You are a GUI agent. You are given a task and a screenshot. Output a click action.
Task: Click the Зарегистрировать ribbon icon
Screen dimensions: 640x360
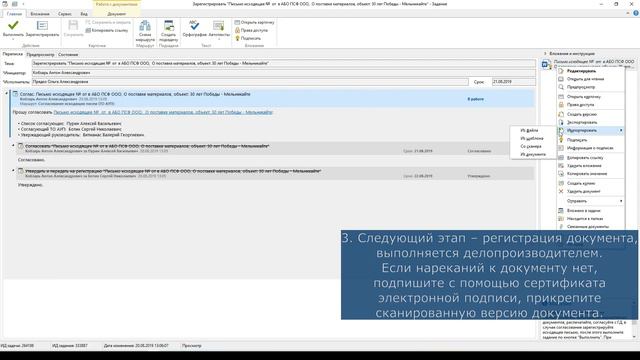coord(42,26)
